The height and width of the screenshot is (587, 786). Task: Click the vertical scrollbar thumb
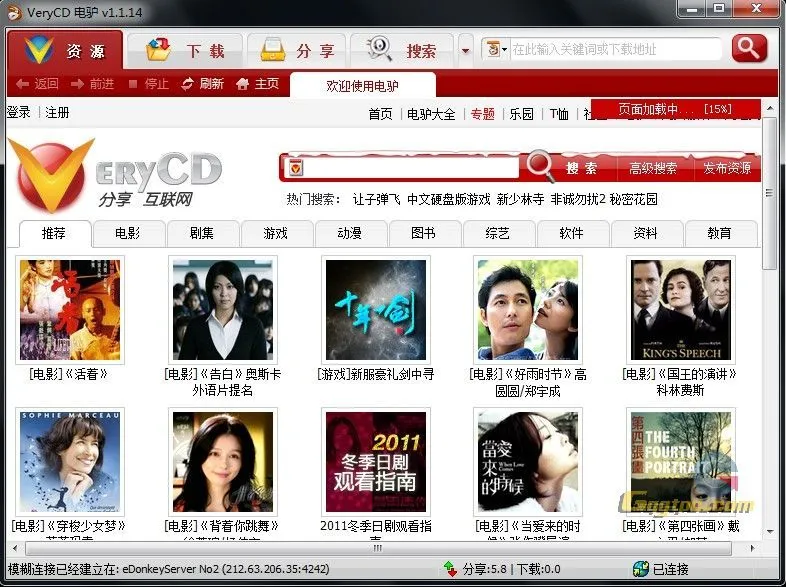click(769, 193)
